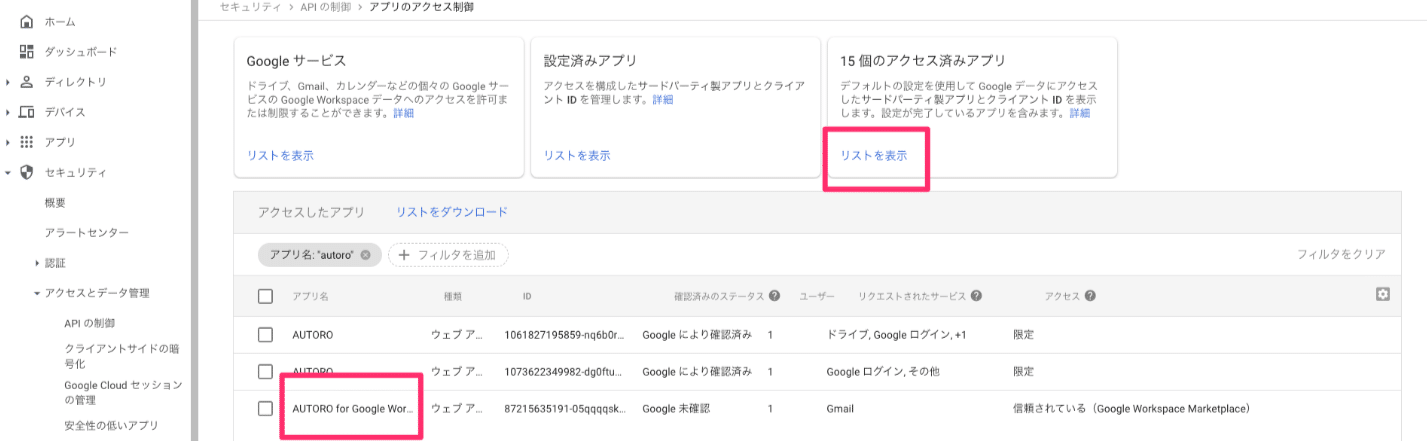
Task: Check the first AUTORO row checkbox
Action: tap(265, 334)
